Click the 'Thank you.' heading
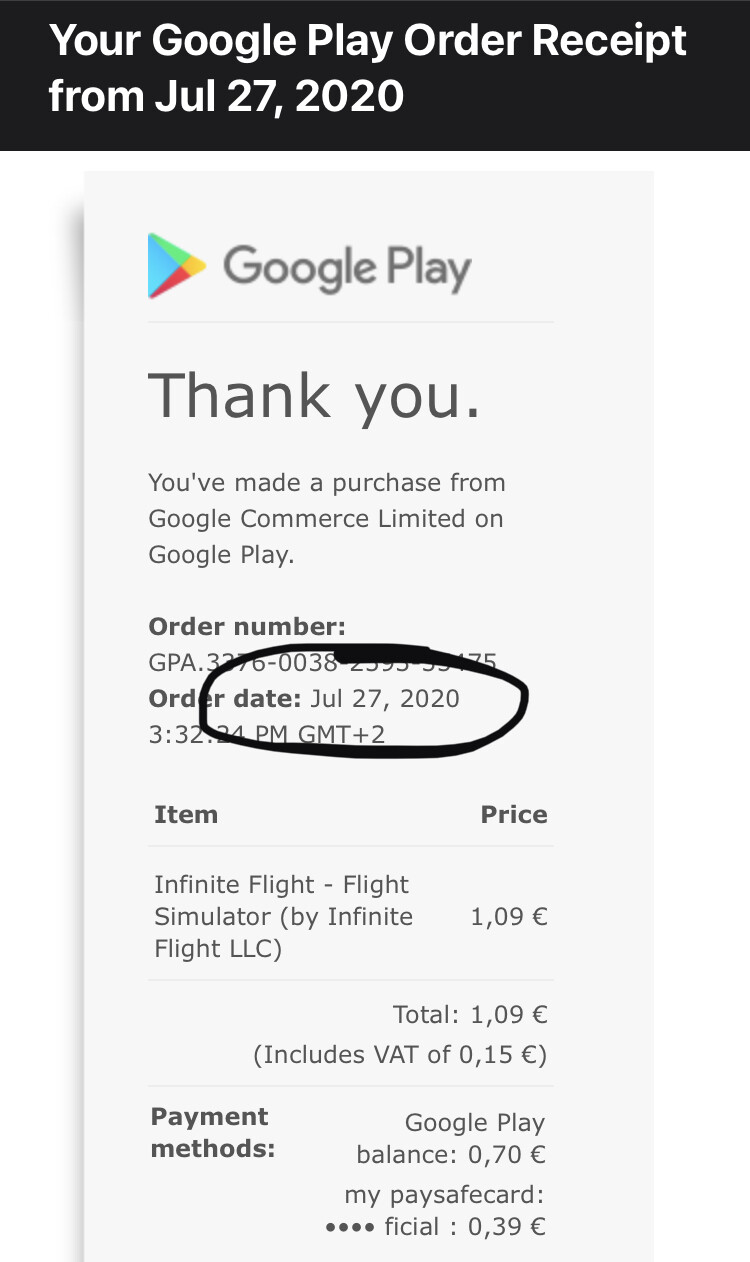This screenshot has height=1262, width=750. pos(315,395)
